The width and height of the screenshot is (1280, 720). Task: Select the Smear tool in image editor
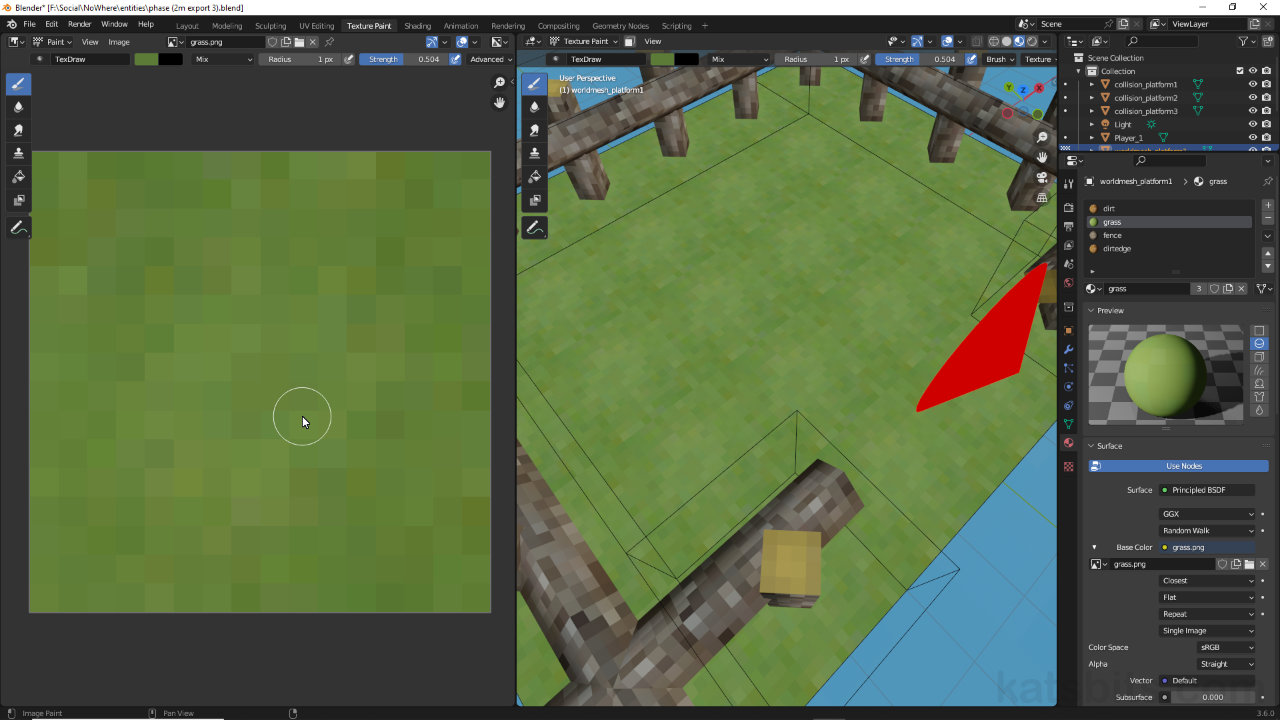click(18, 130)
